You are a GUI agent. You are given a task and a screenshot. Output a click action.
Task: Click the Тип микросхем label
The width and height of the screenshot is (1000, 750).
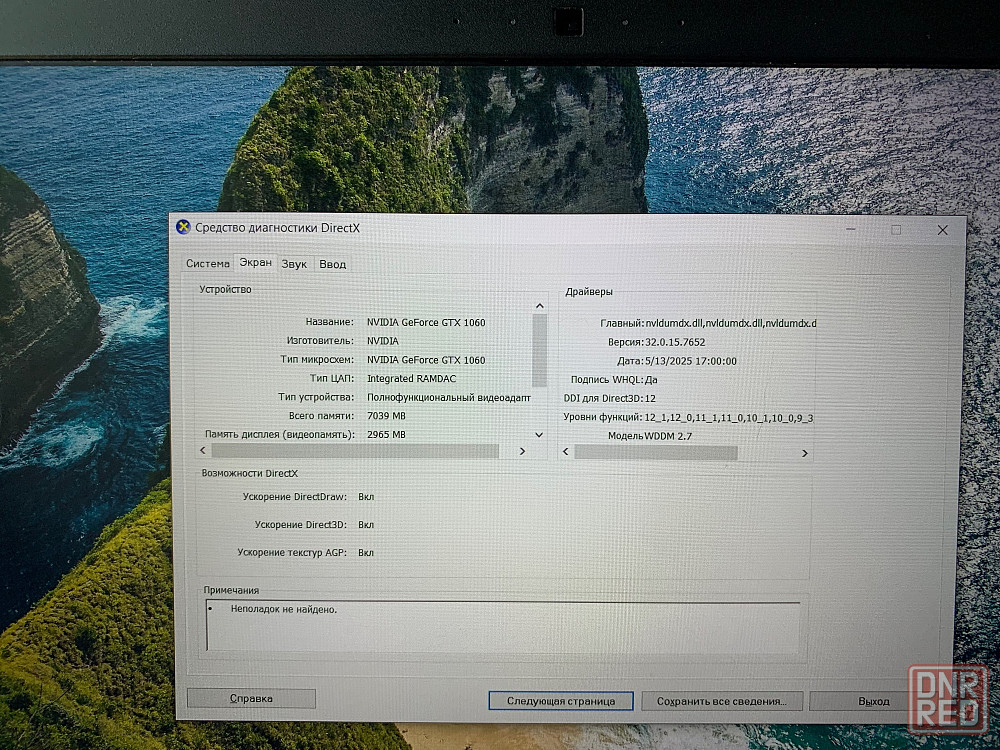317,360
